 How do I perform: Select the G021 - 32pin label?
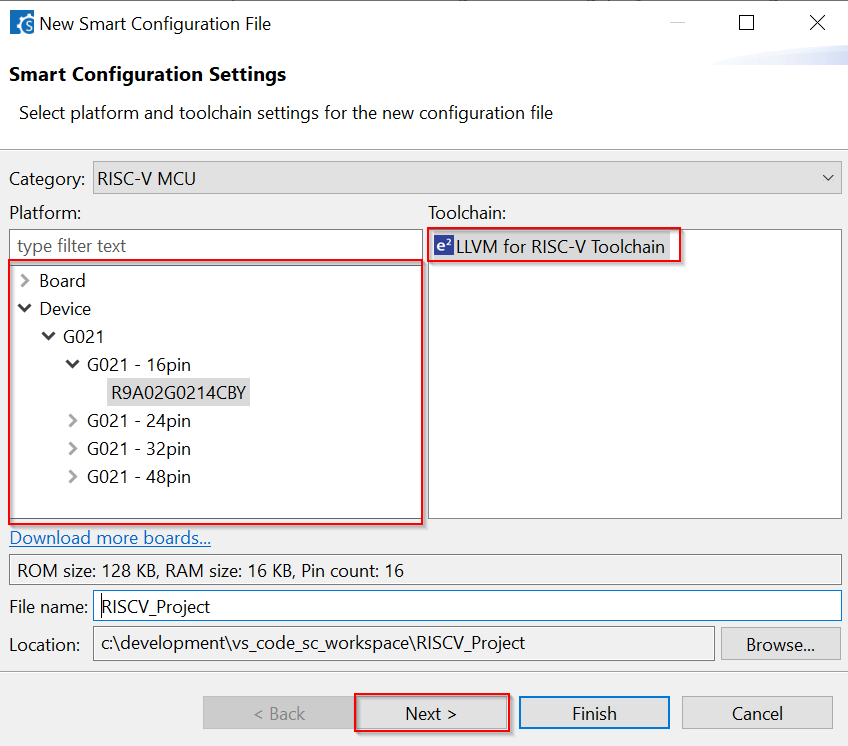(x=139, y=449)
